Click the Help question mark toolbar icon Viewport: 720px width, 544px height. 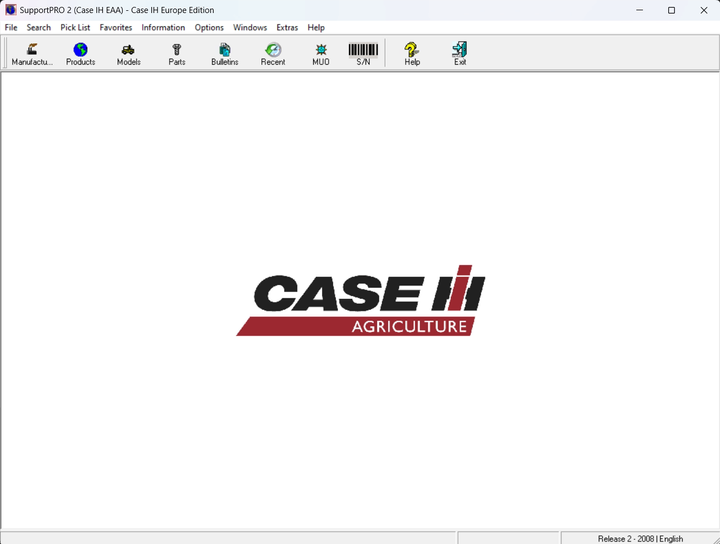pos(412,54)
